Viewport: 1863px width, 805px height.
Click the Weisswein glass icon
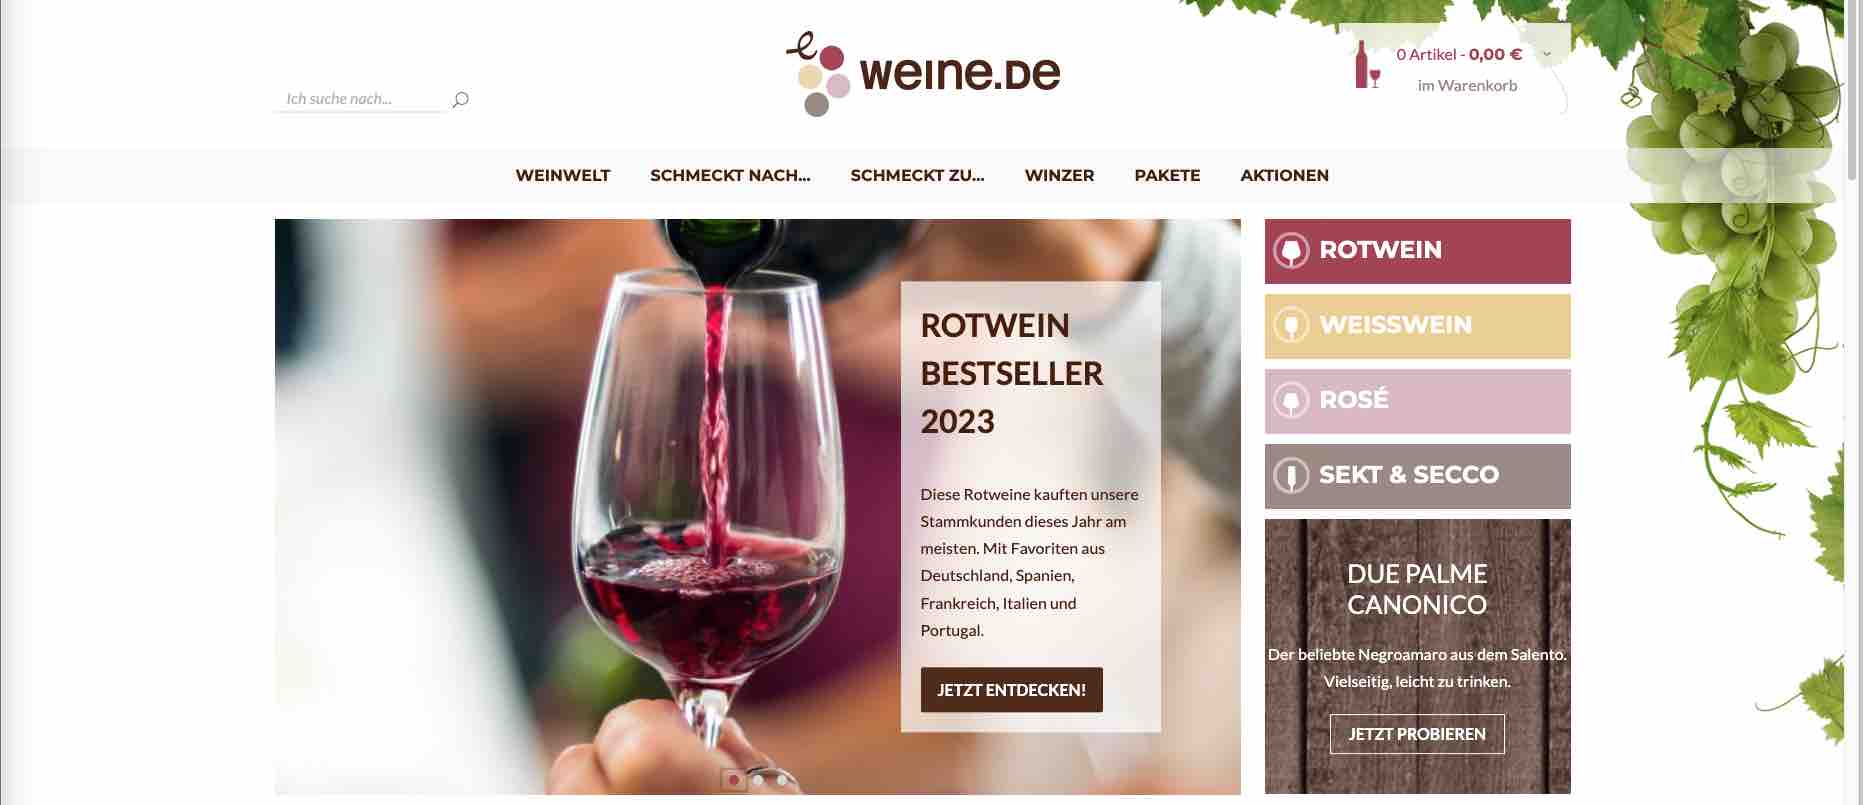(x=1291, y=326)
